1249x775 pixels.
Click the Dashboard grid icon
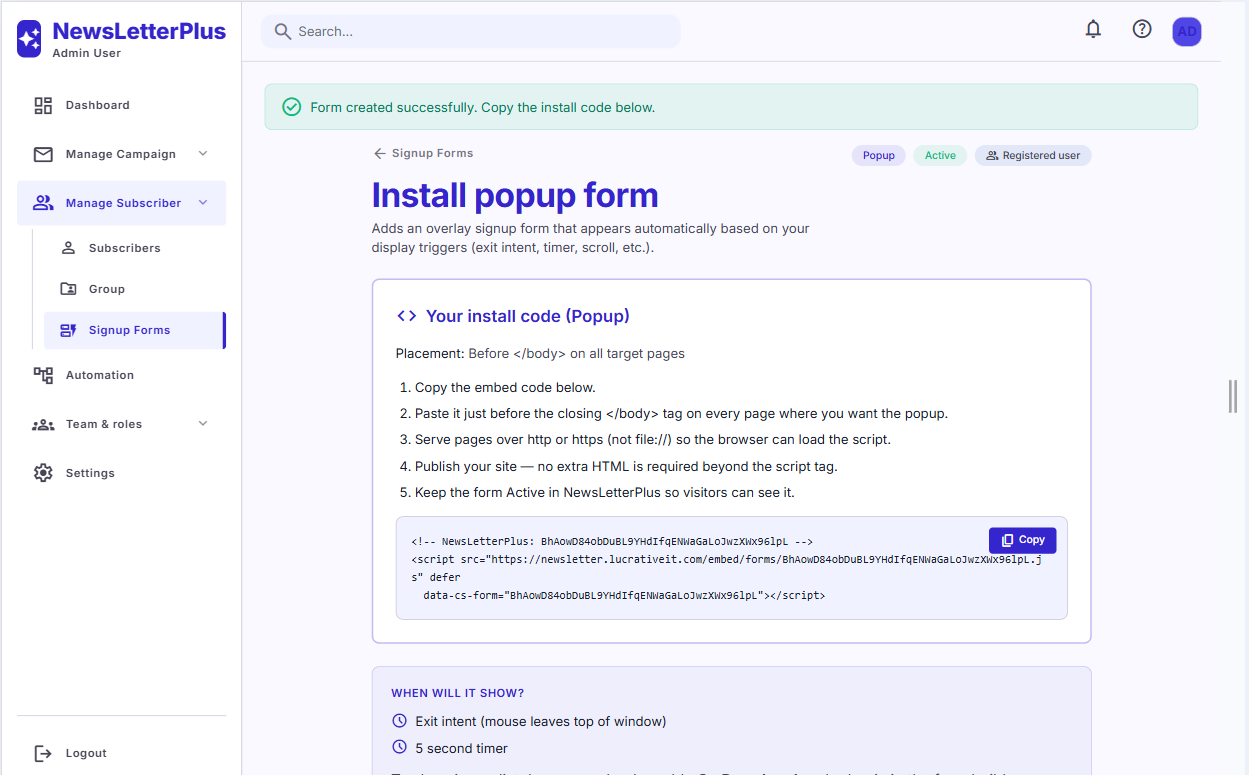click(x=43, y=105)
